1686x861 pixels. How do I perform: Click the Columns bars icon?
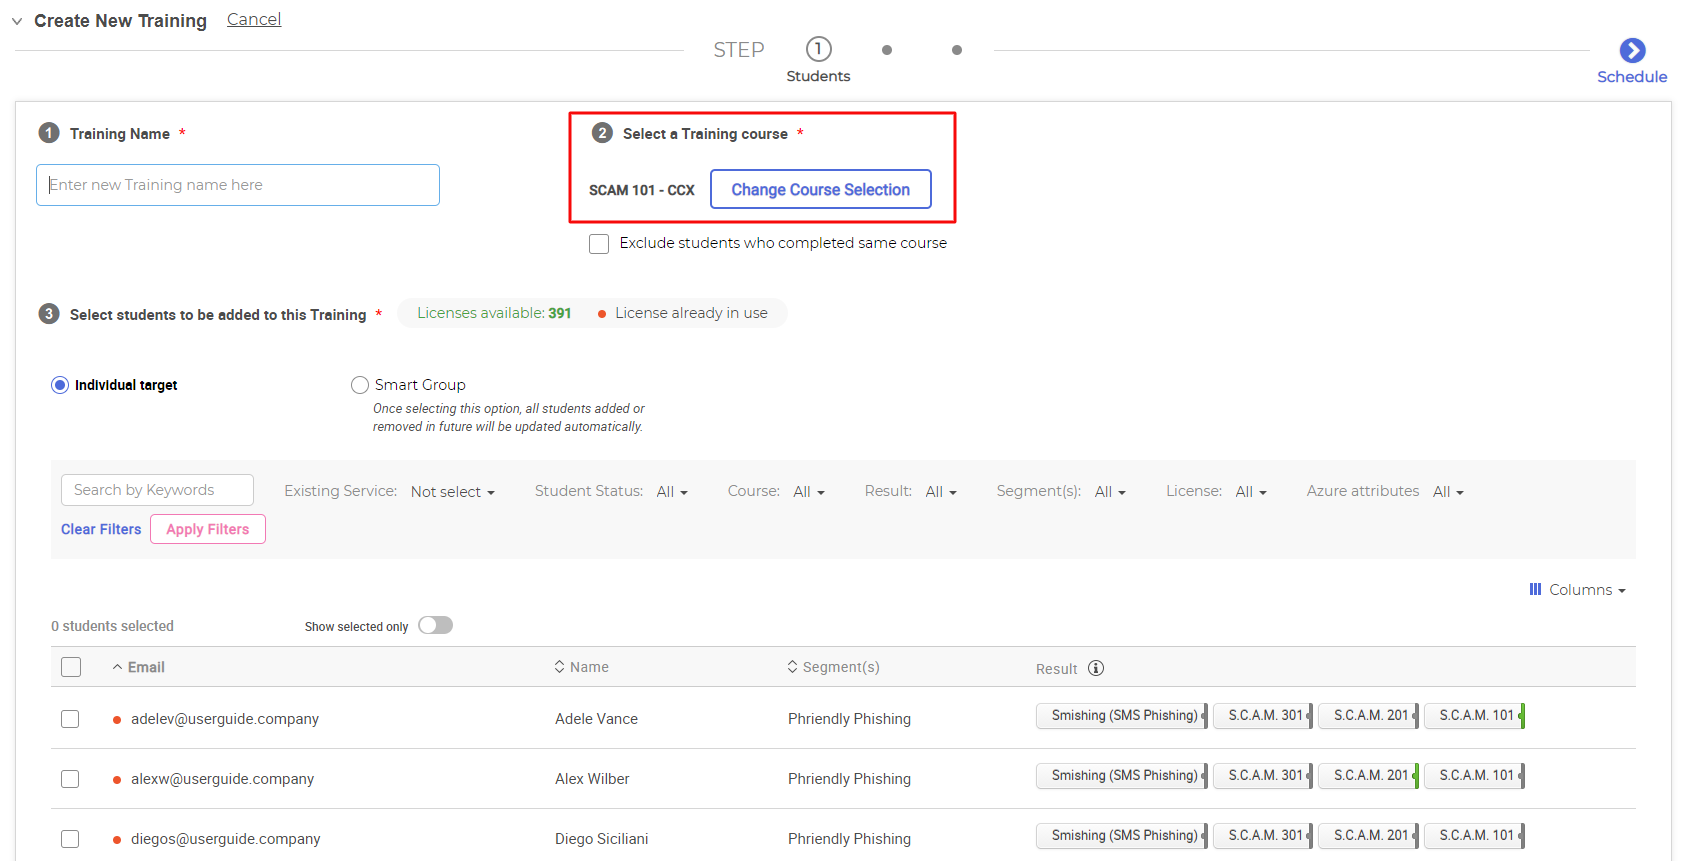pyautogui.click(x=1535, y=590)
